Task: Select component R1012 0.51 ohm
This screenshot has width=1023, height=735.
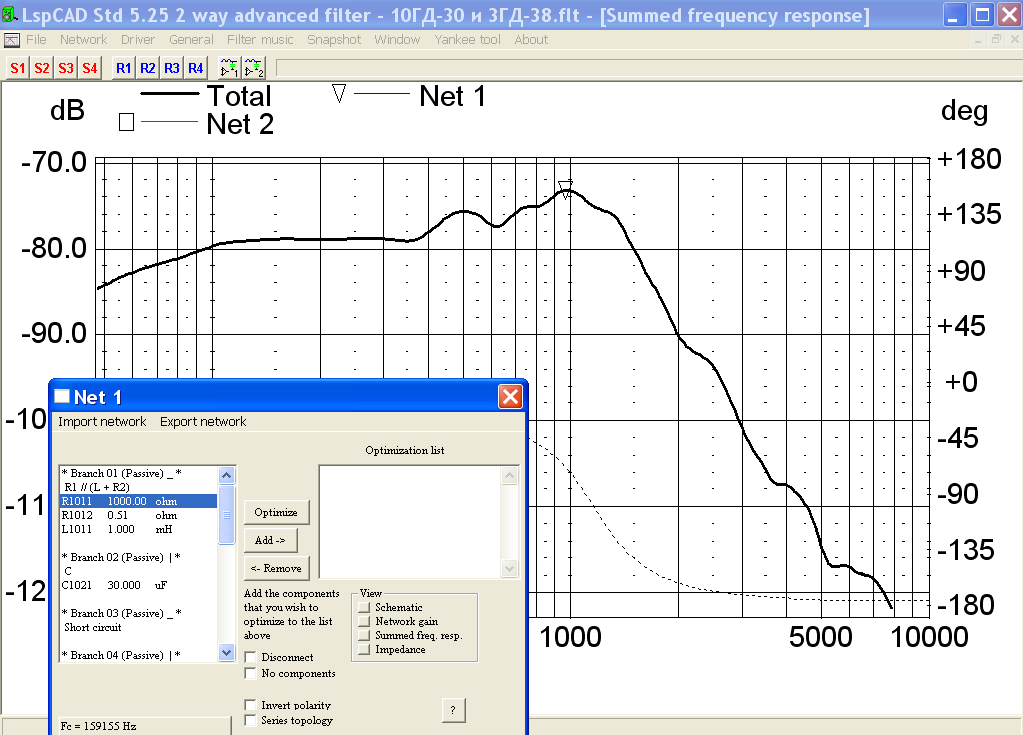Action: (138, 515)
